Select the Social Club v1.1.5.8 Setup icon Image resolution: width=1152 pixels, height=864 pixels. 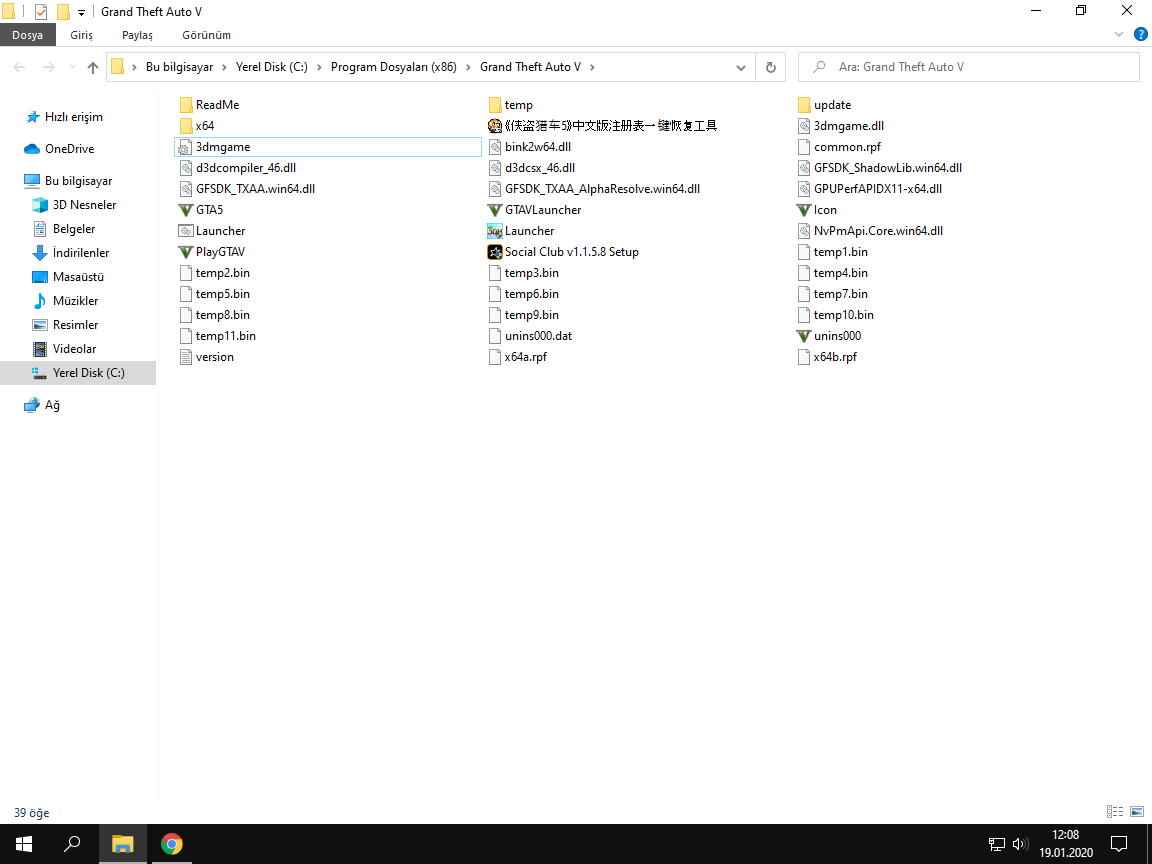[495, 252]
